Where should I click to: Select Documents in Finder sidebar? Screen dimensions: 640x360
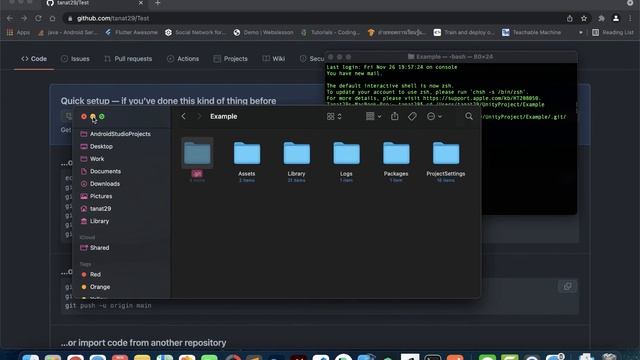pyautogui.click(x=101, y=171)
